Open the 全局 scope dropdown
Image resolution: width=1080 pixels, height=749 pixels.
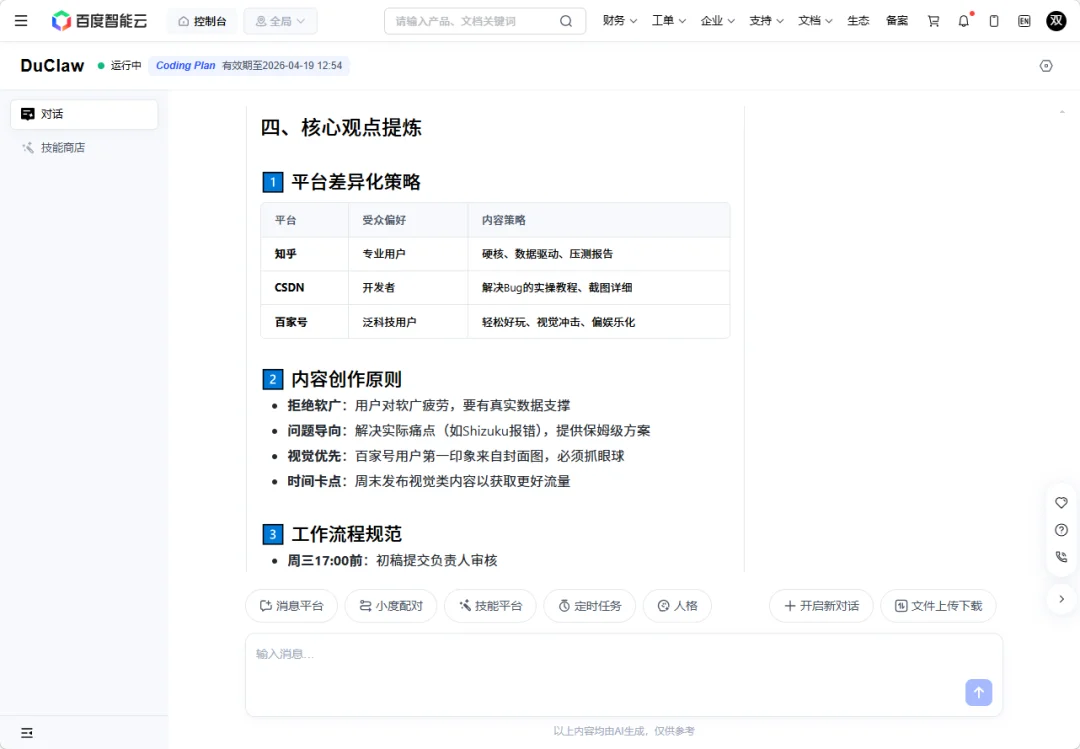[x=280, y=20]
